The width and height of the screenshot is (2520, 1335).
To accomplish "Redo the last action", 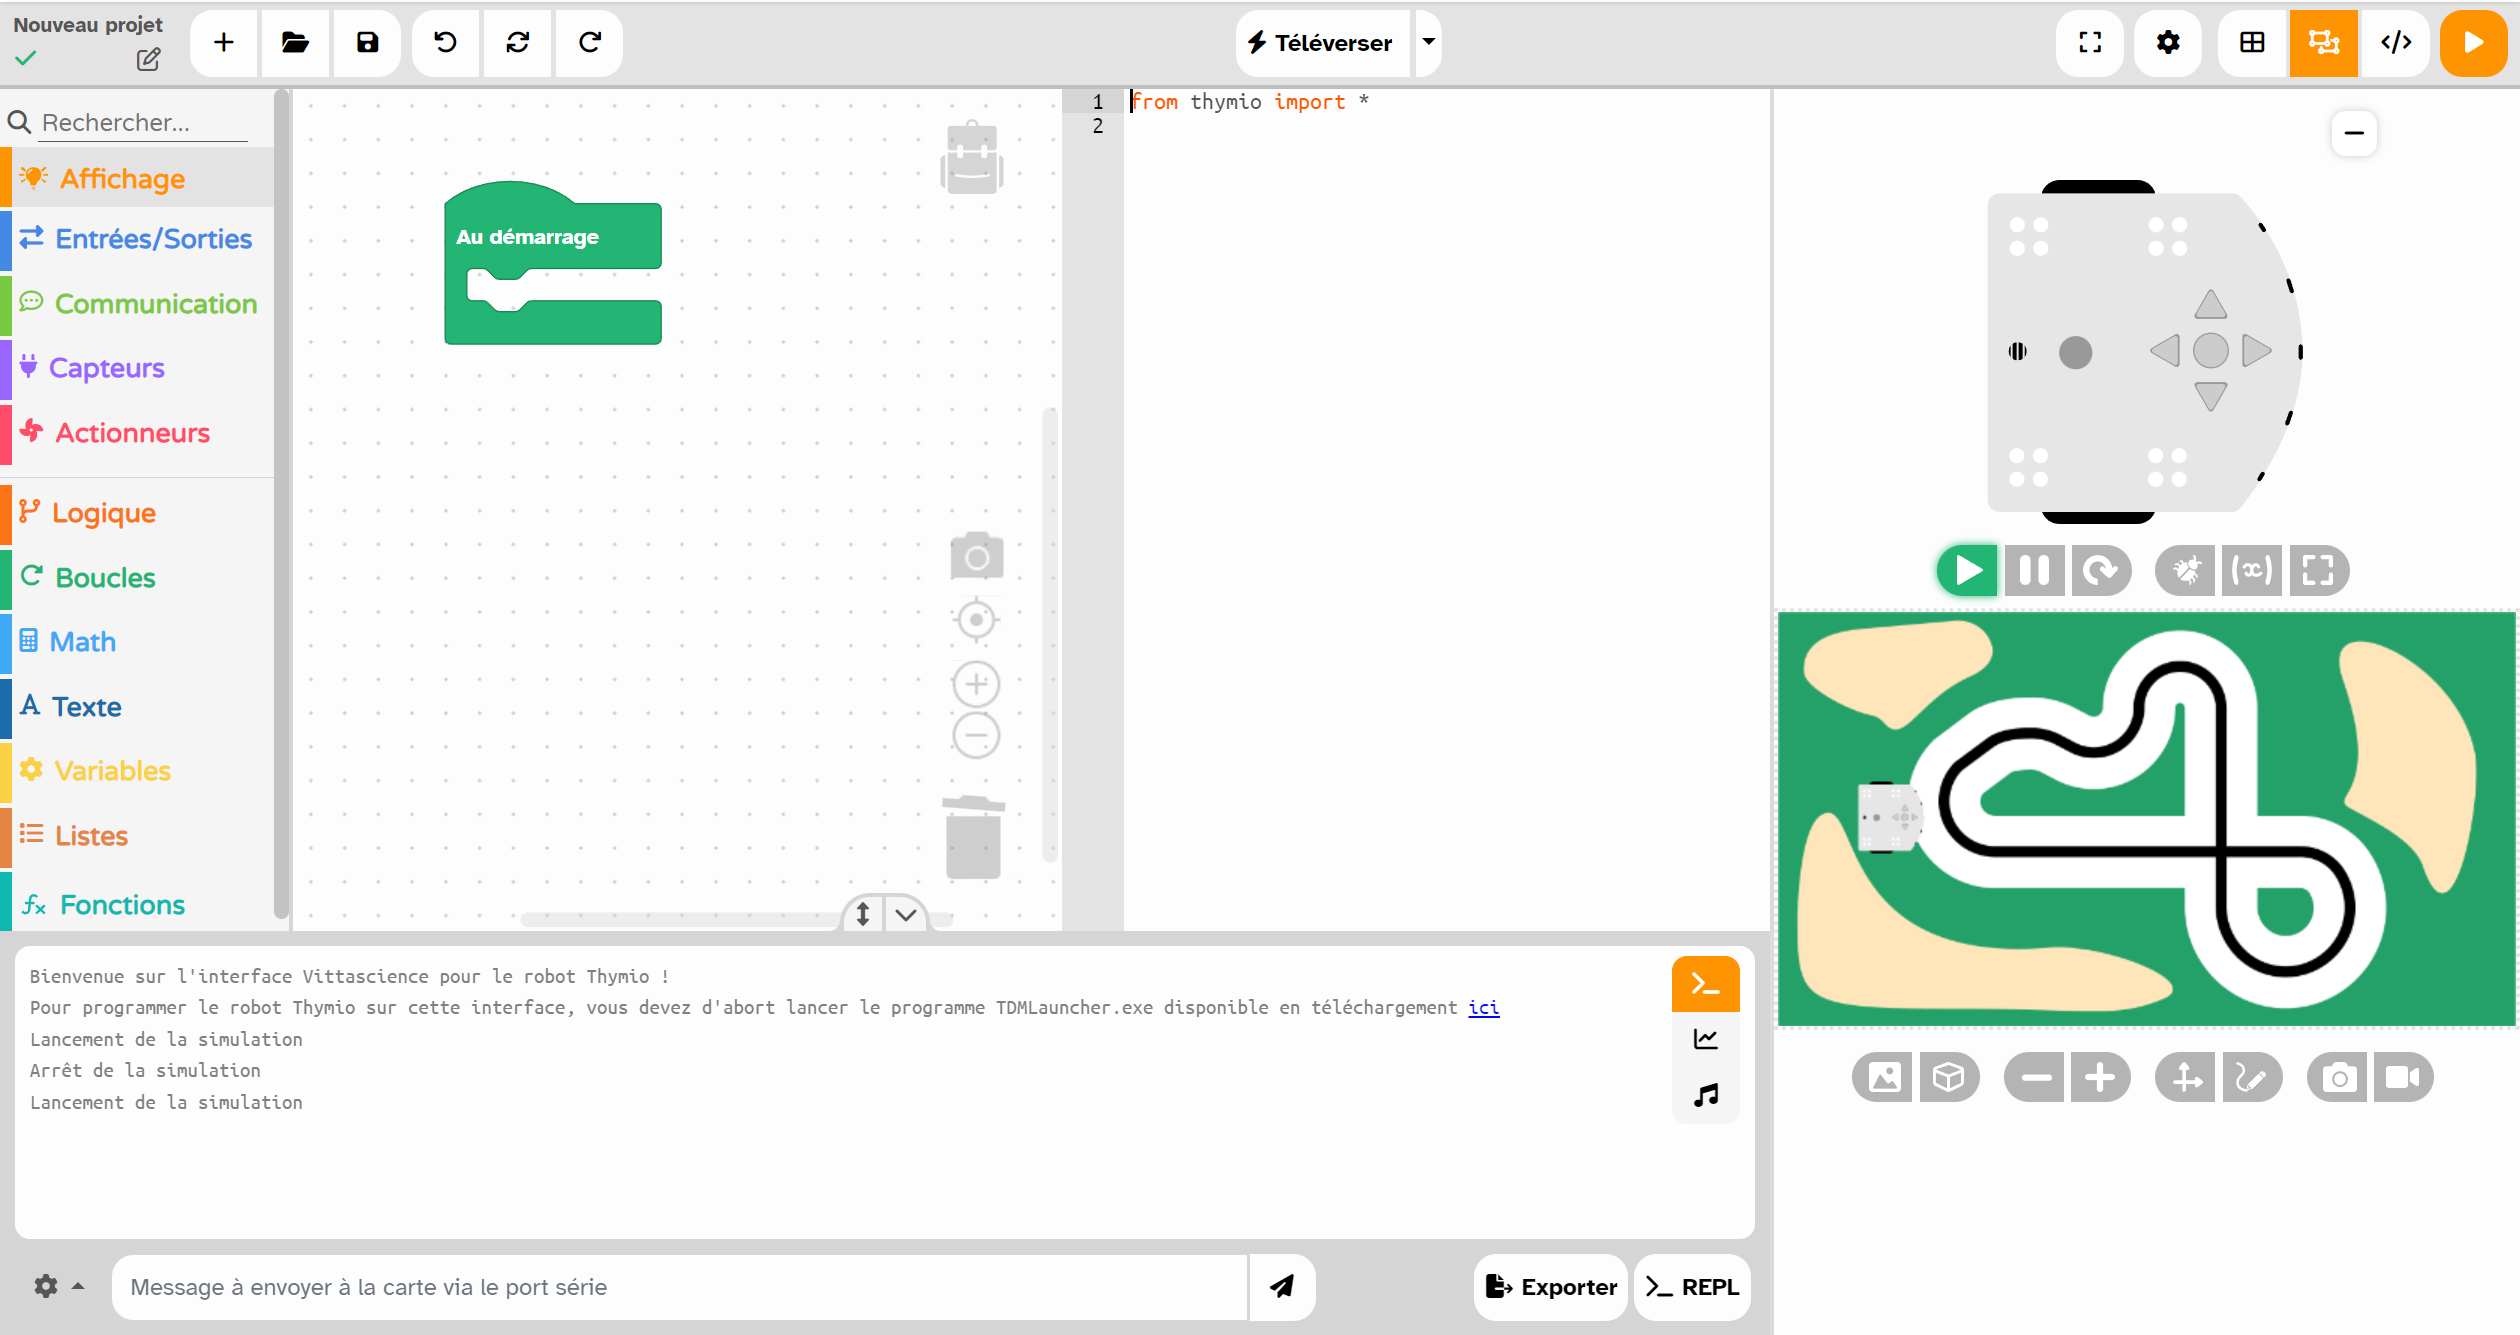I will click(590, 42).
